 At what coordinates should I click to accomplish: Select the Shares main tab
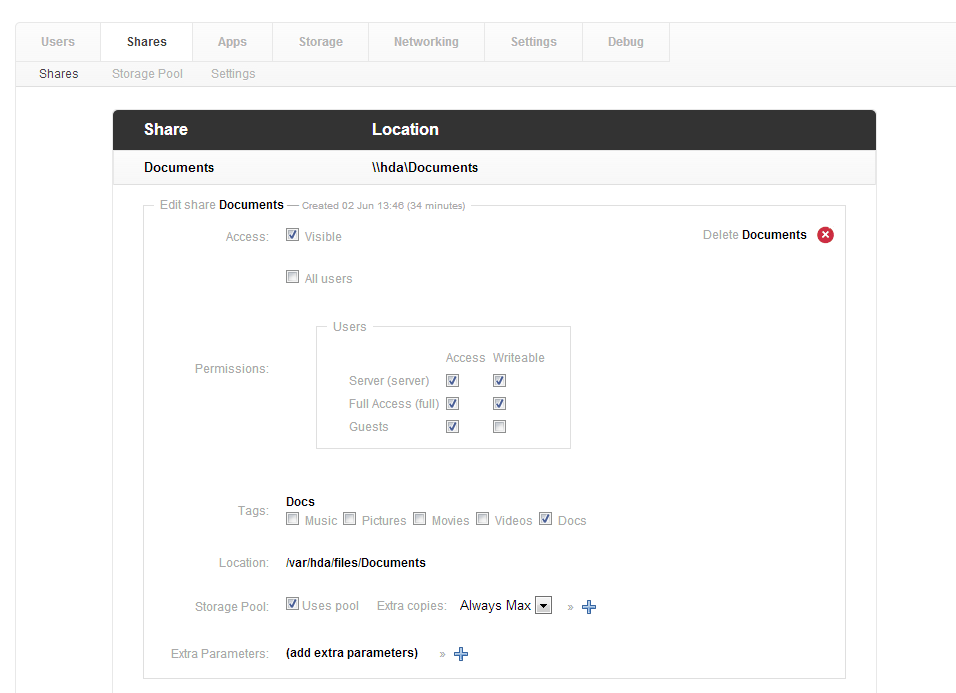click(x=147, y=42)
